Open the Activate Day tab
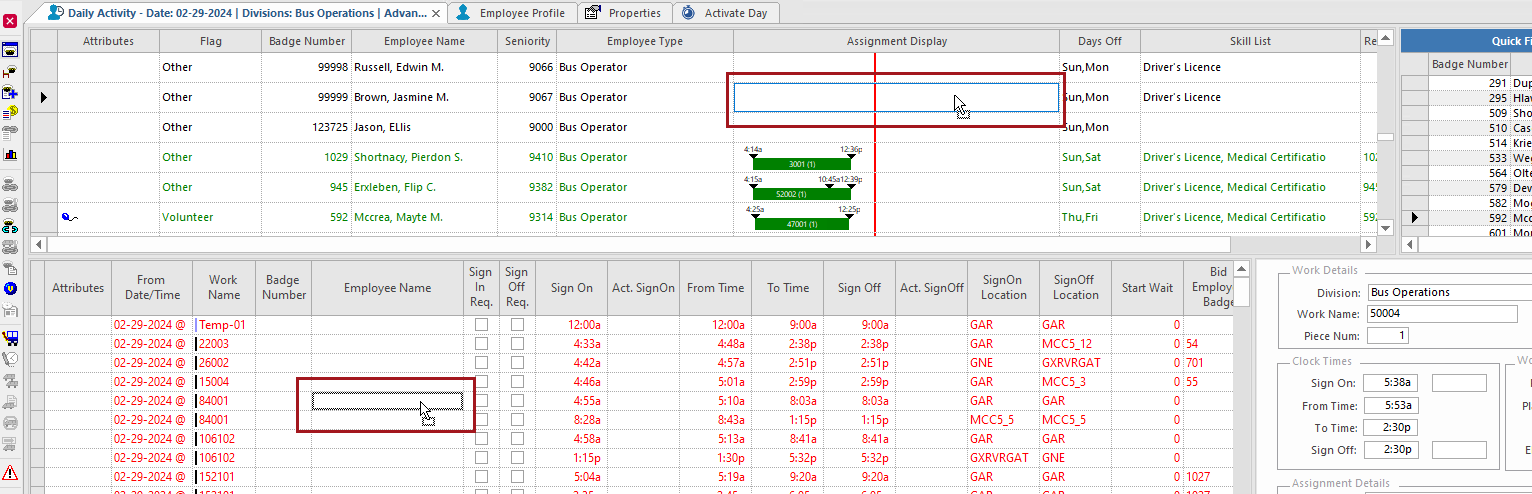 (726, 13)
